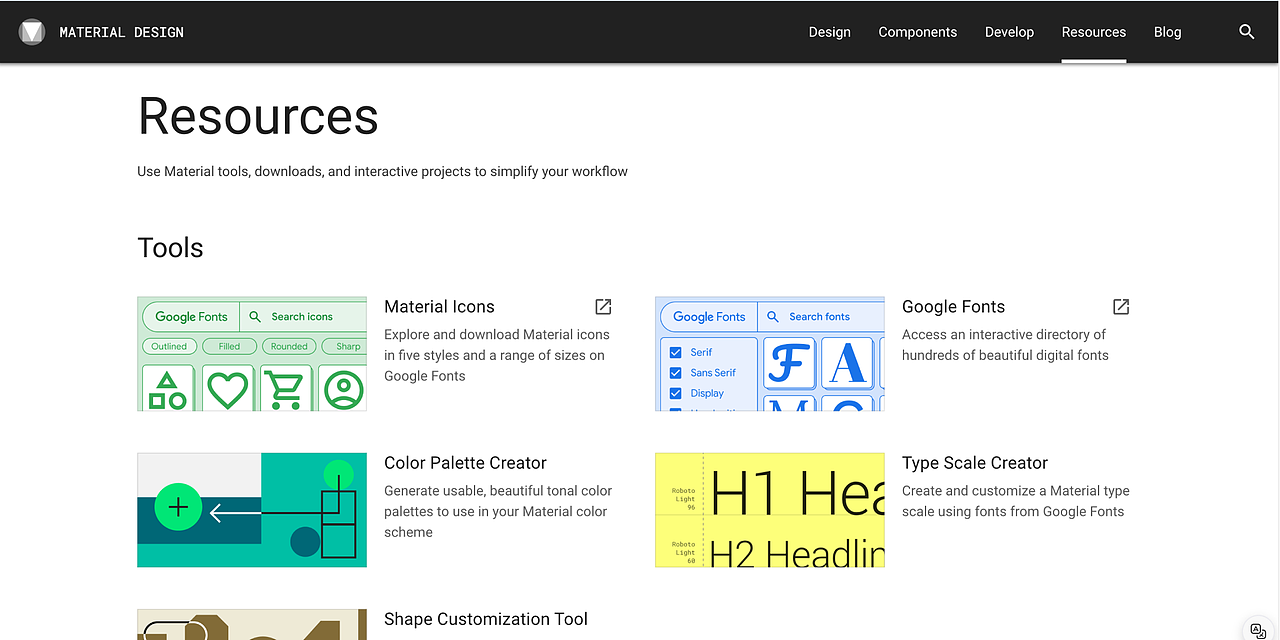Click the translate icon in bottom corner

coord(1258,630)
